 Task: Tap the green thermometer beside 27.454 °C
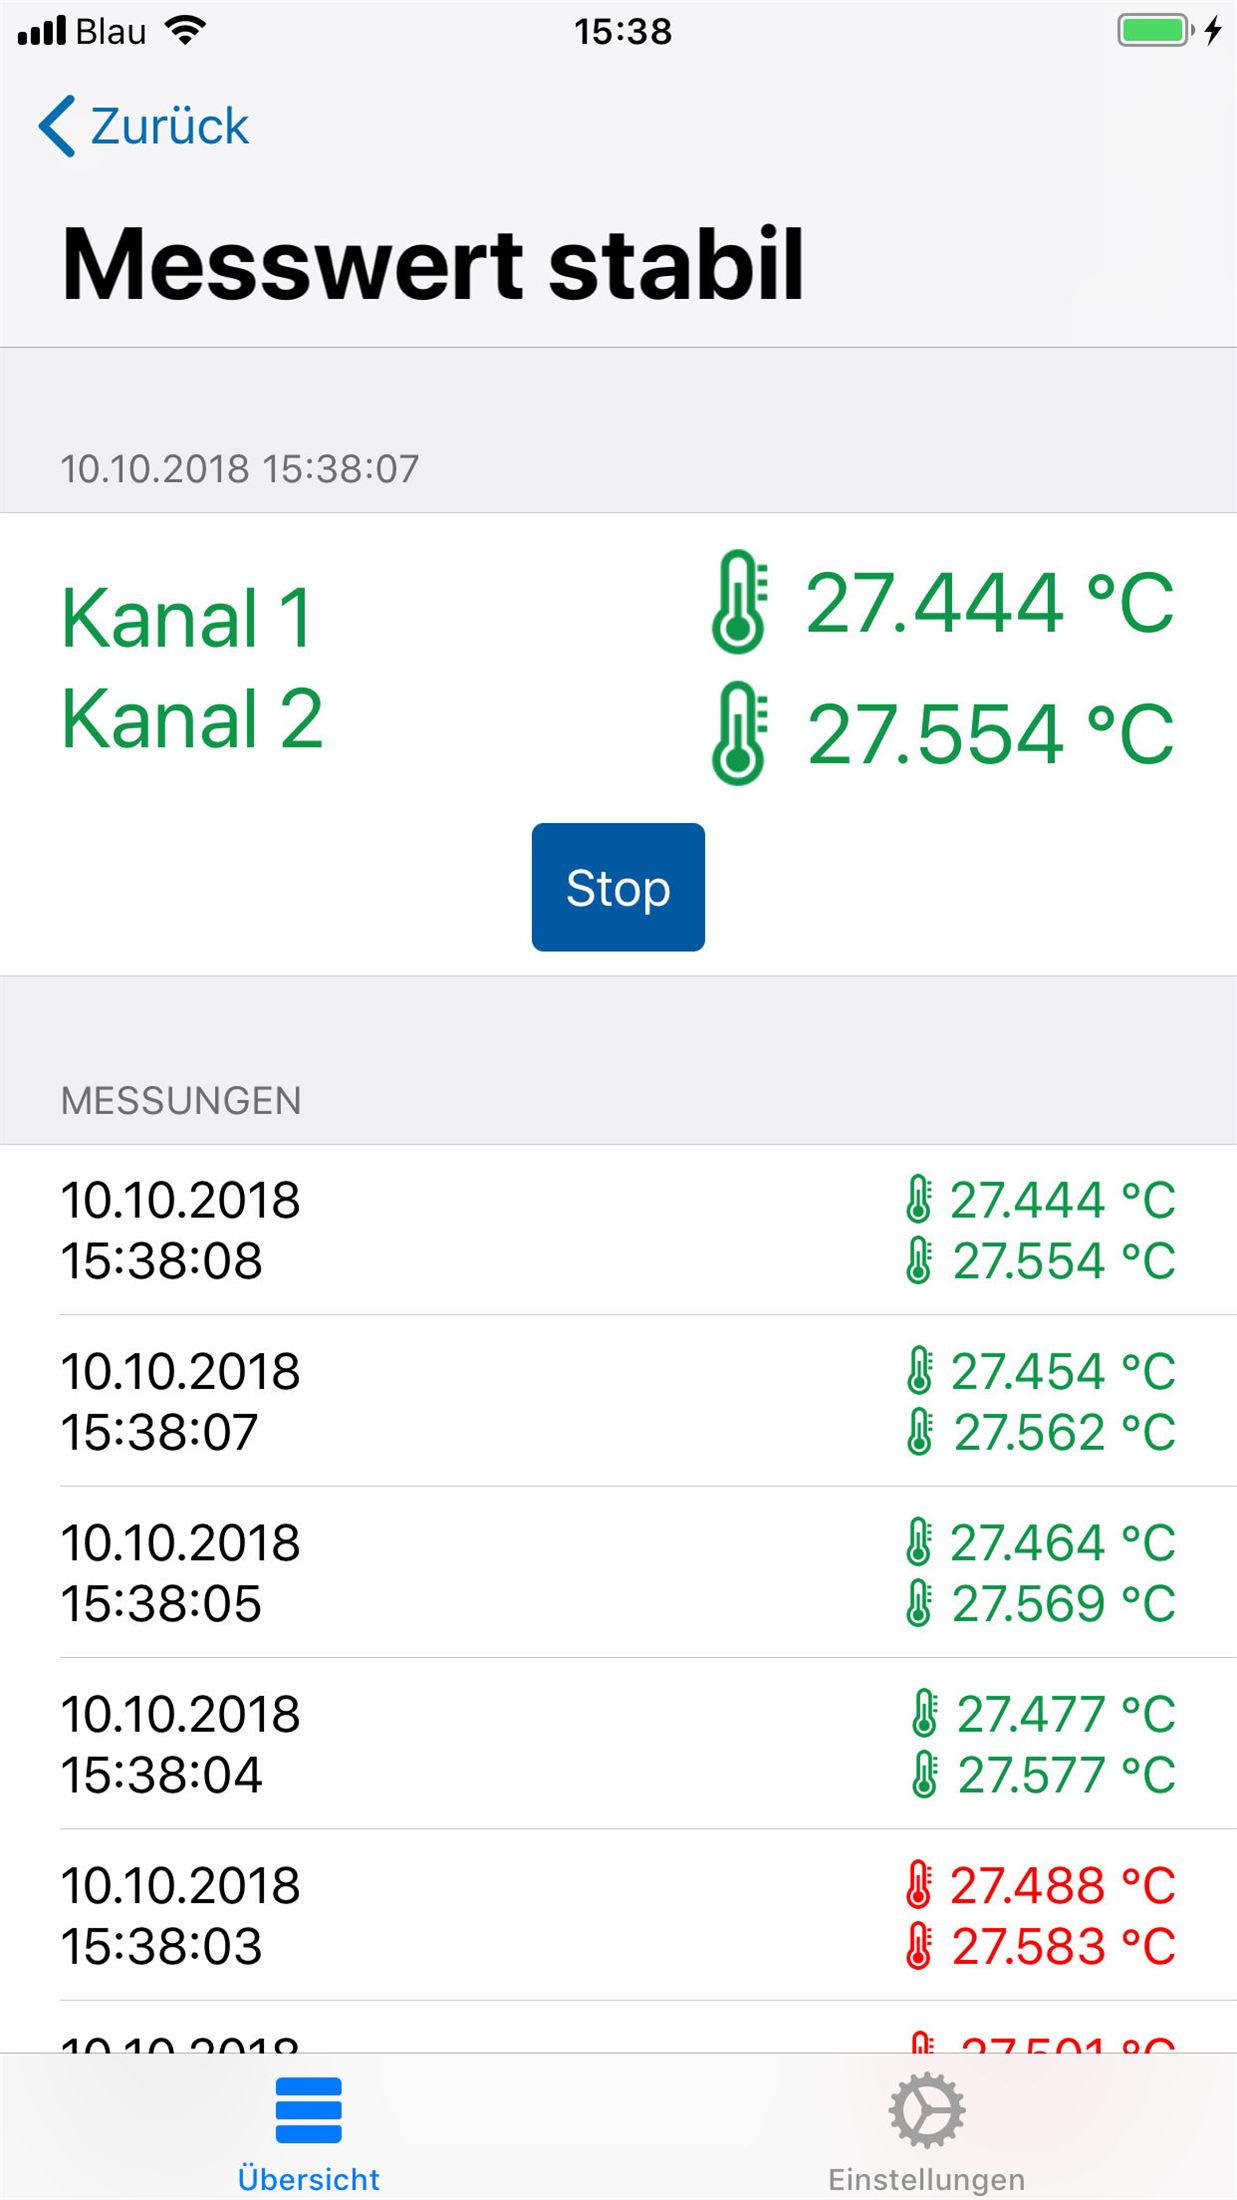coord(919,1371)
